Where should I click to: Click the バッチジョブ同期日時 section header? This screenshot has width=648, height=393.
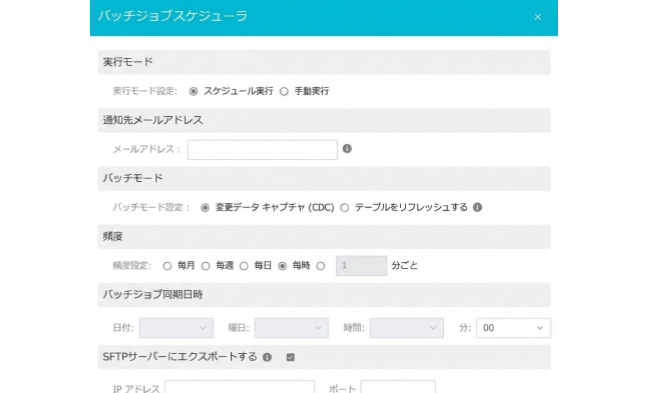click(x=324, y=295)
